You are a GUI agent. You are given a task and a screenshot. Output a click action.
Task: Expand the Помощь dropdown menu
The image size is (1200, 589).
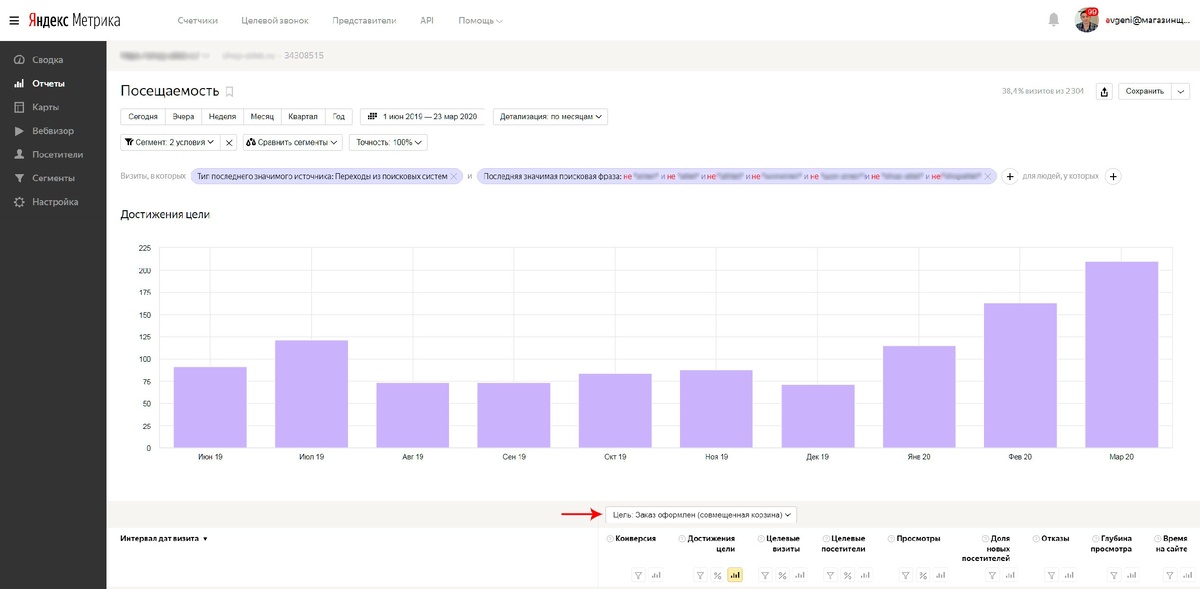[x=481, y=20]
